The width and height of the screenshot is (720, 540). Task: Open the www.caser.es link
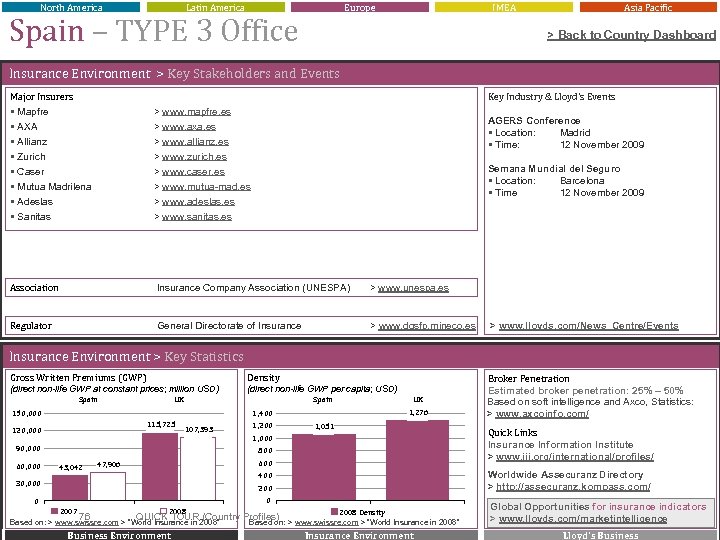(193, 172)
